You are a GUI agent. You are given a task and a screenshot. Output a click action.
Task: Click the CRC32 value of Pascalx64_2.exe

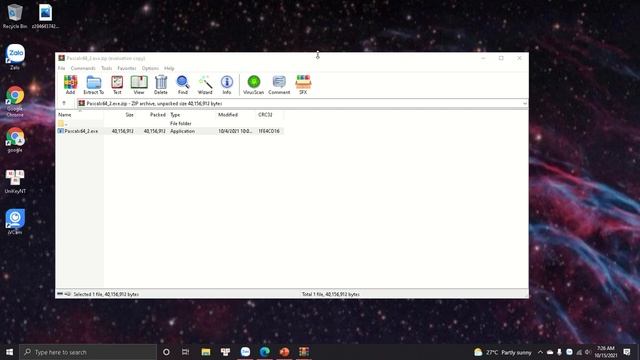269,131
